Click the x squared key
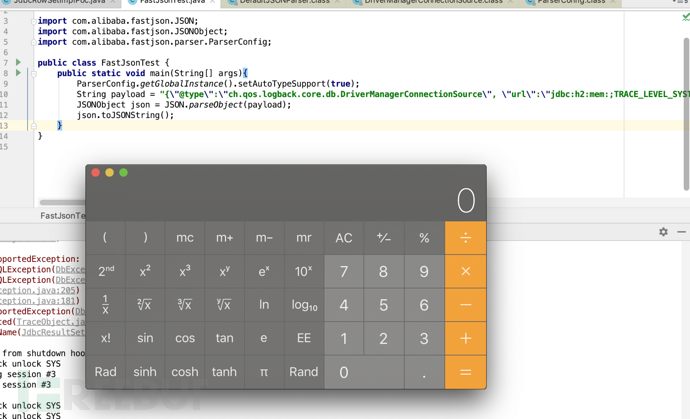The width and height of the screenshot is (690, 419). point(145,271)
